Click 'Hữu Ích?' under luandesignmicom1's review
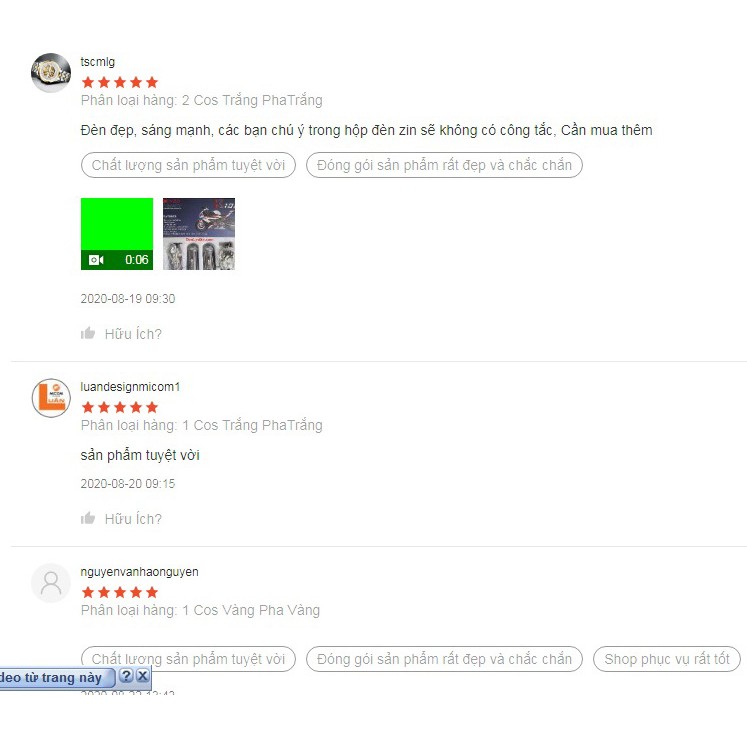 pos(133,519)
